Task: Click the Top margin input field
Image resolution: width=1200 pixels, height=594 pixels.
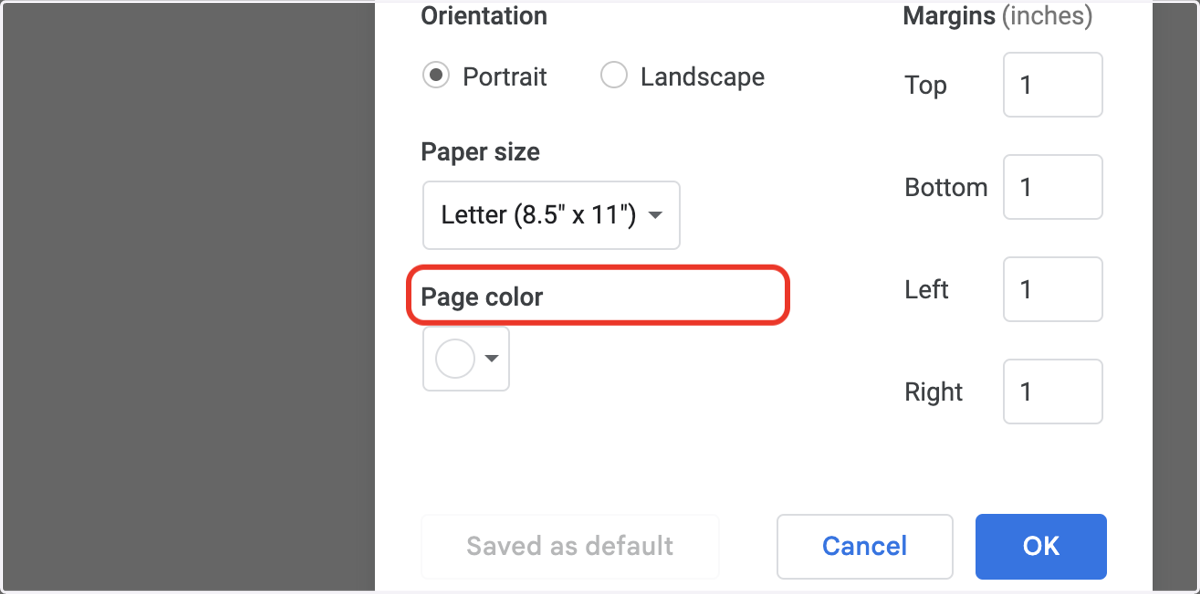Action: [x=1053, y=85]
